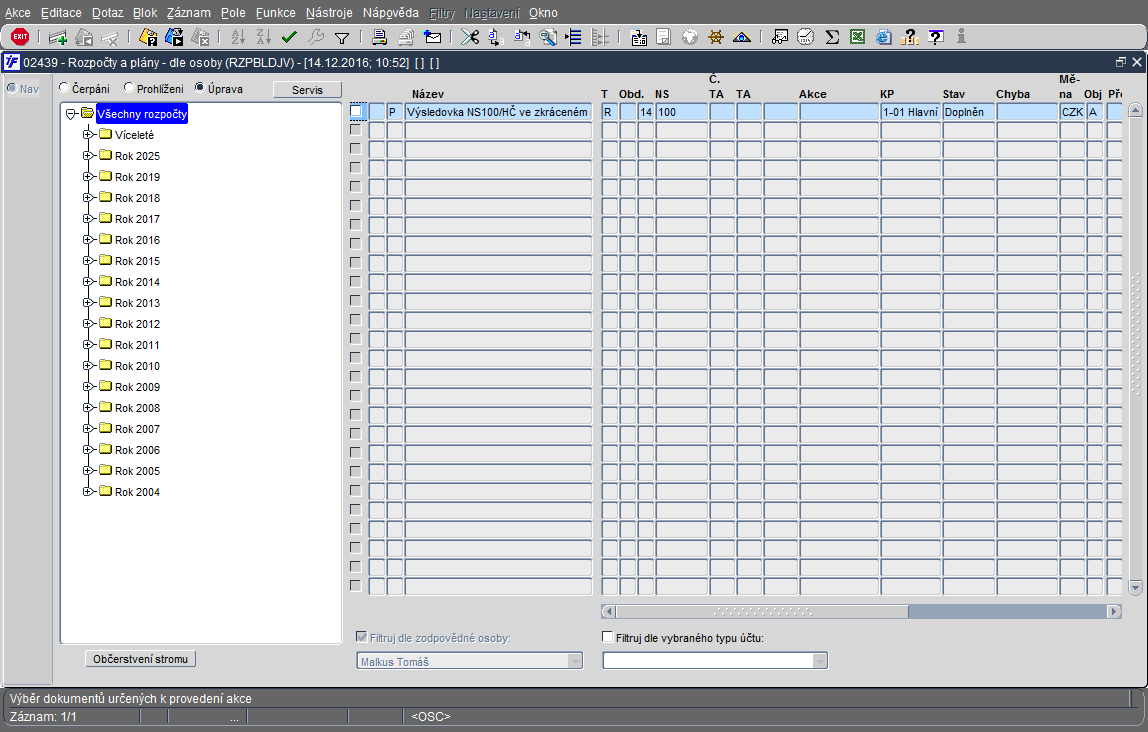Click the pyramid eye icon
The image size is (1148, 732).
742,37
